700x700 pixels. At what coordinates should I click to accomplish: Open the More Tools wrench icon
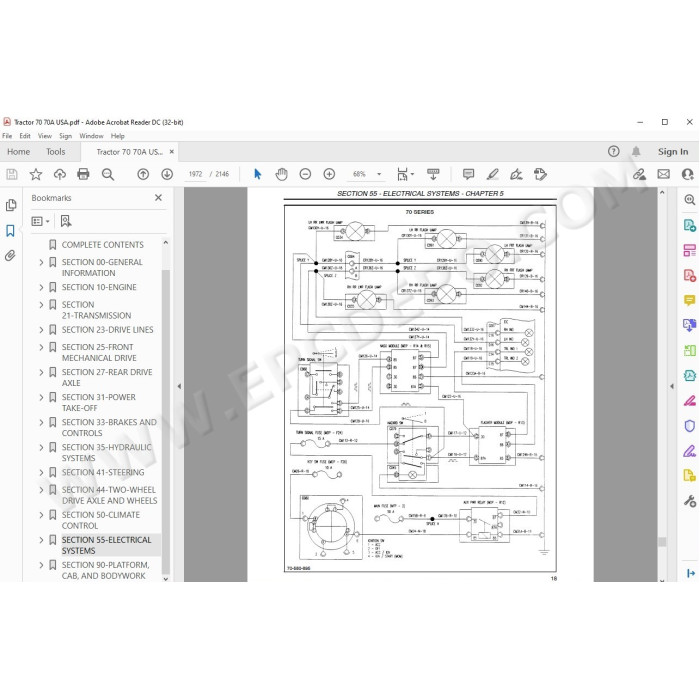click(690, 501)
